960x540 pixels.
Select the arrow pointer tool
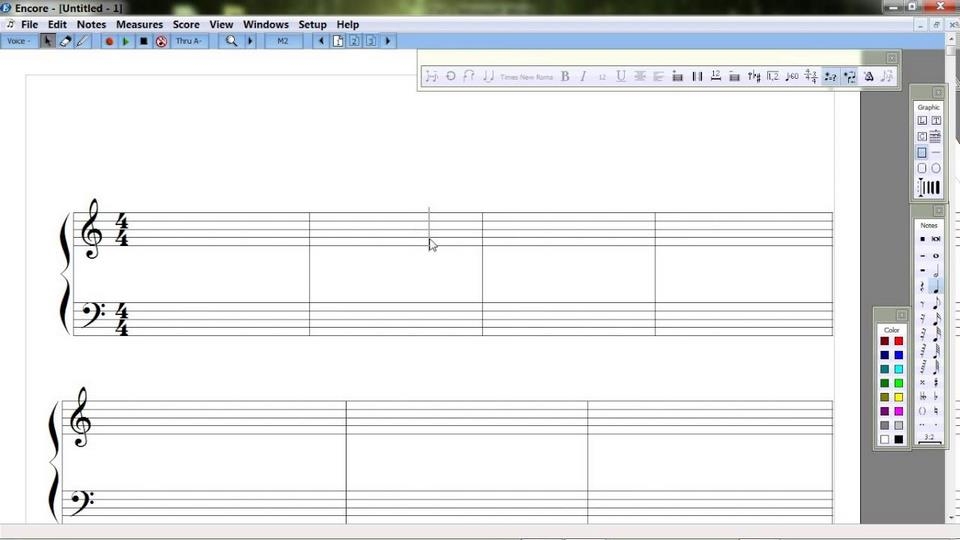point(47,41)
